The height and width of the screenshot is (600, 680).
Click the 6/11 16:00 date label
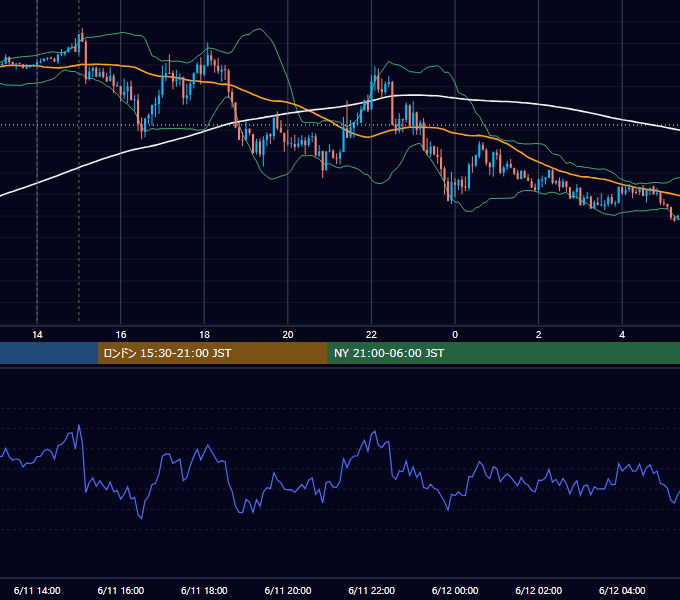click(x=121, y=590)
